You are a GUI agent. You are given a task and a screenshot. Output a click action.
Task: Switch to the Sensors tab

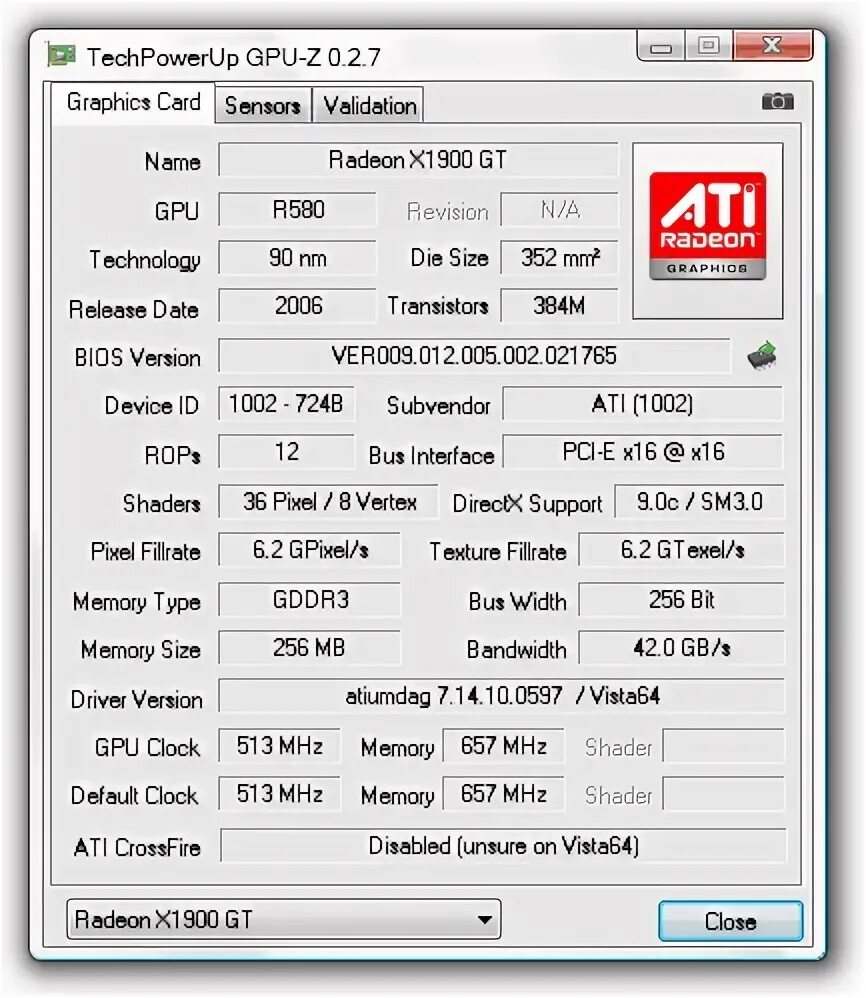263,105
